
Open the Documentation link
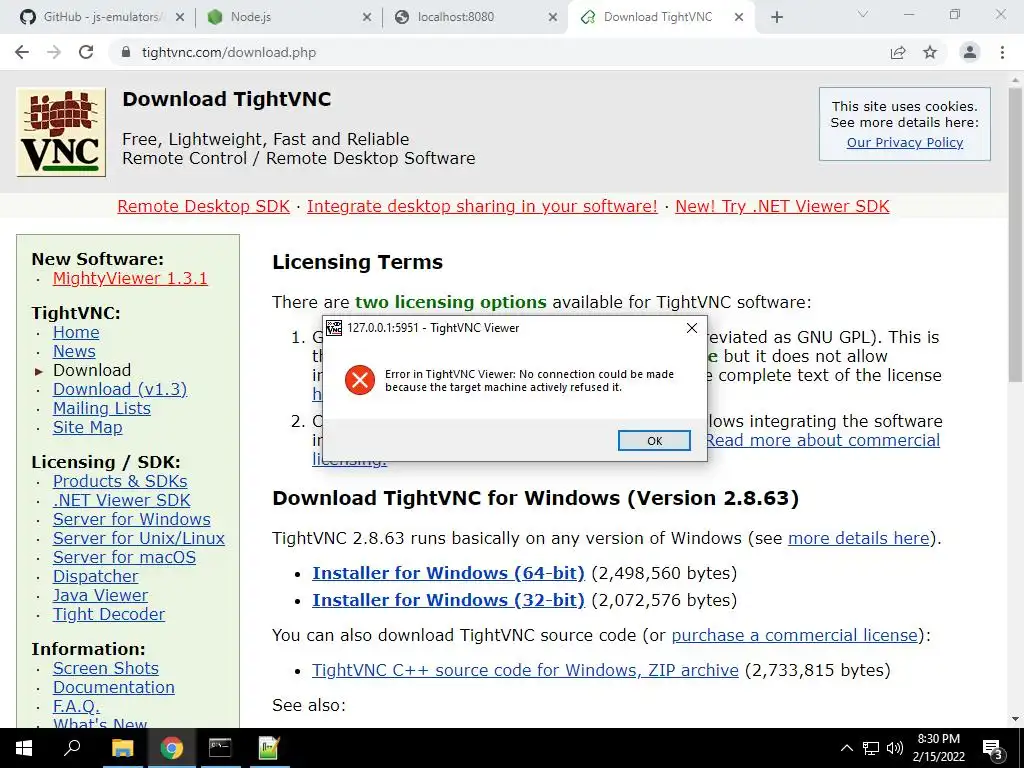pyautogui.click(x=114, y=687)
